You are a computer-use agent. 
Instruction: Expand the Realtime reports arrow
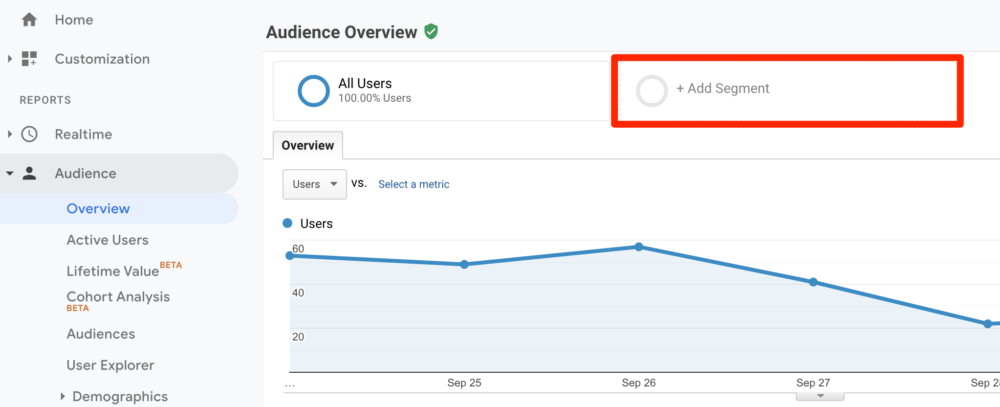click(10, 134)
